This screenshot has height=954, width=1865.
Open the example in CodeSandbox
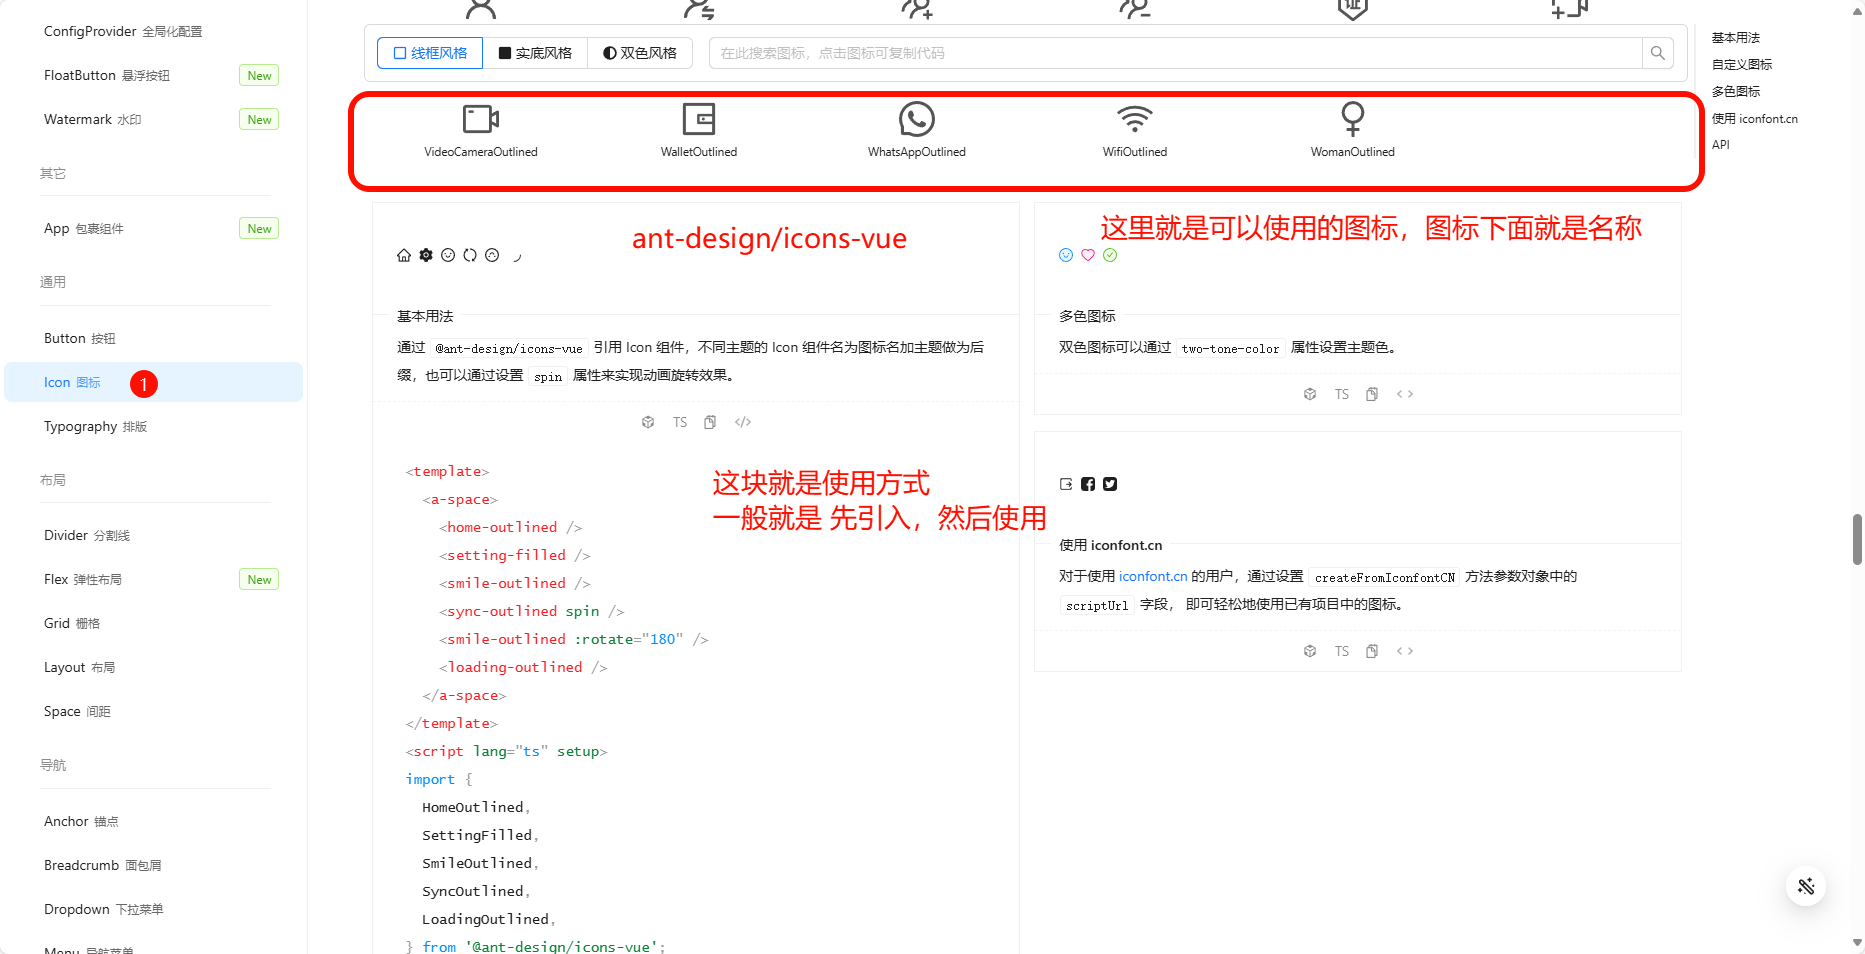tap(648, 421)
